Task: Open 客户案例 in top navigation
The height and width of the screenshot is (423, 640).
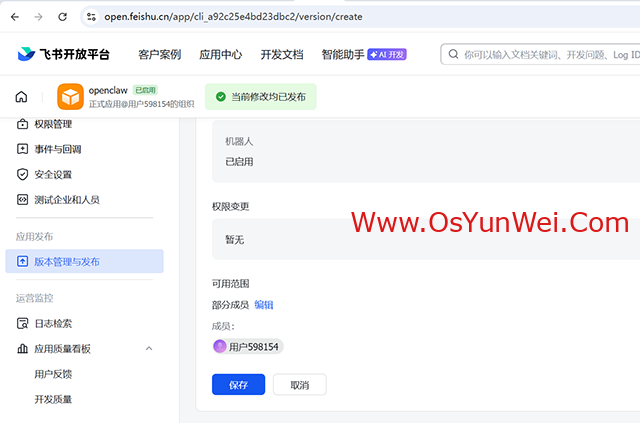Action: click(x=159, y=55)
